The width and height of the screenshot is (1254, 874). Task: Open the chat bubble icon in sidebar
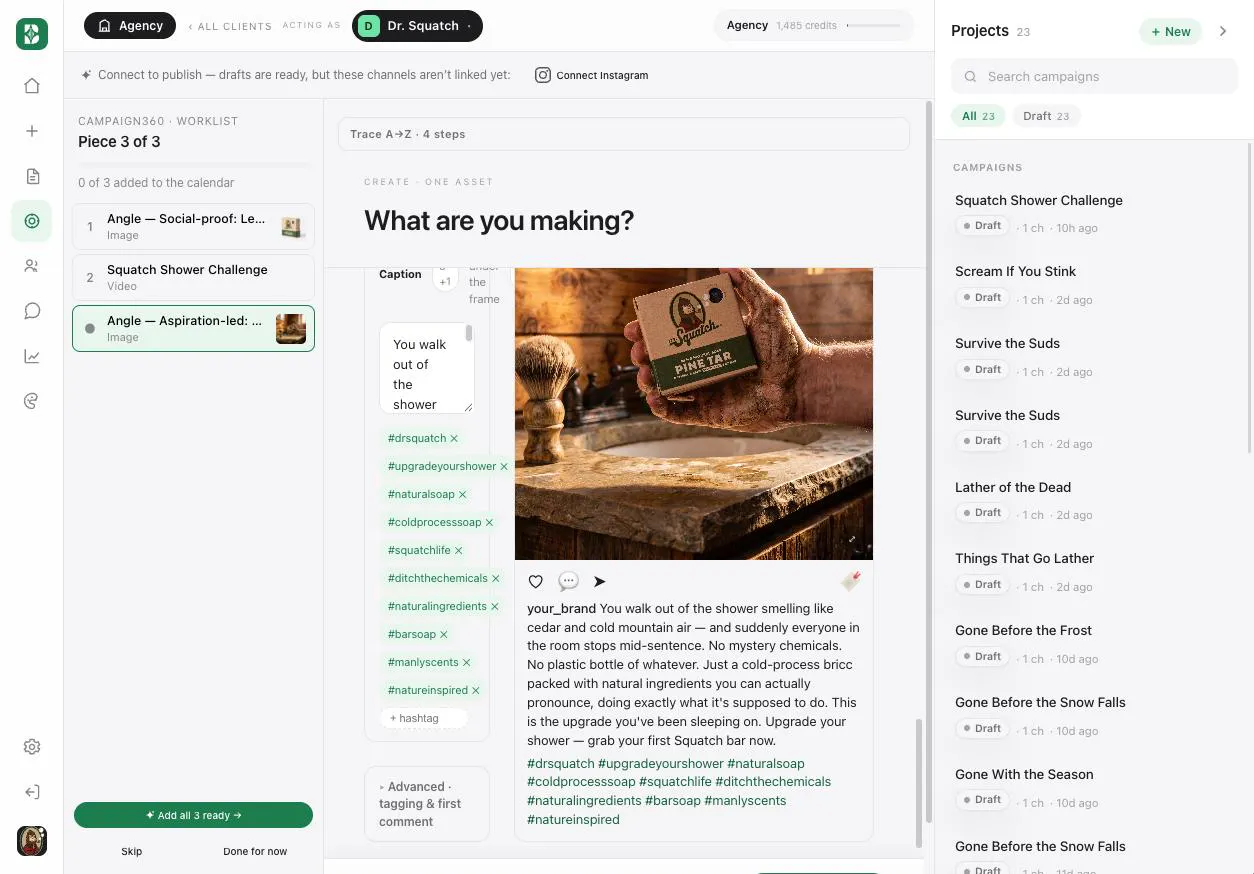coord(32,311)
